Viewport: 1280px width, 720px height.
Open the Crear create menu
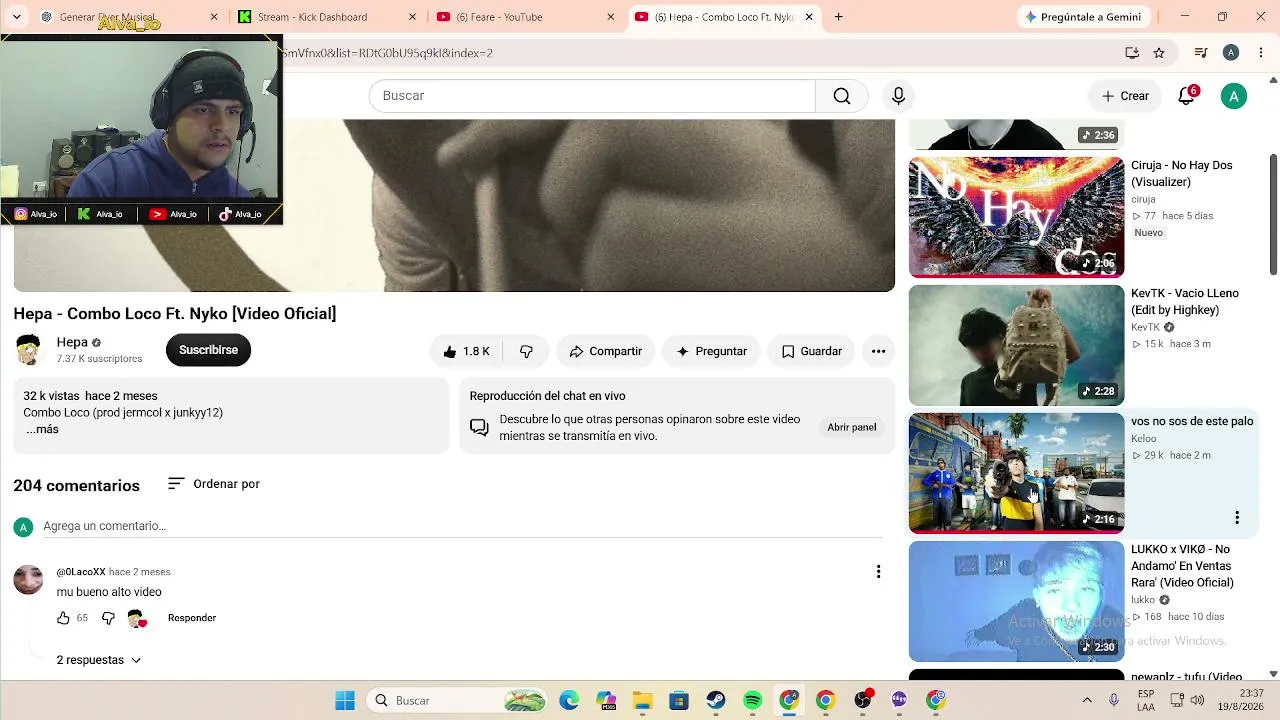pos(1125,96)
